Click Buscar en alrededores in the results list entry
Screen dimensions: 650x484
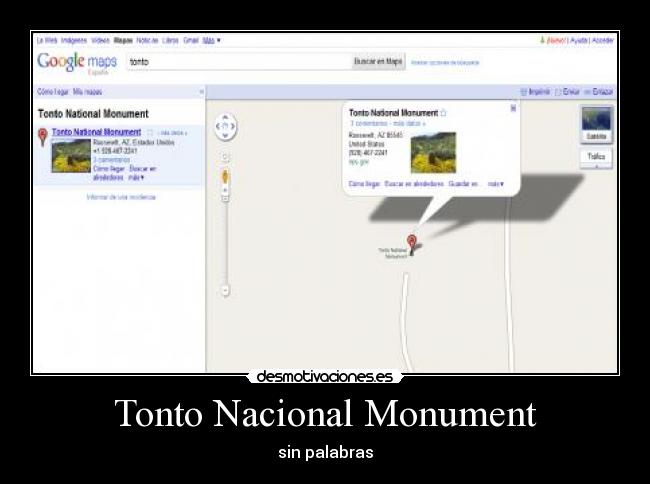coord(124,173)
